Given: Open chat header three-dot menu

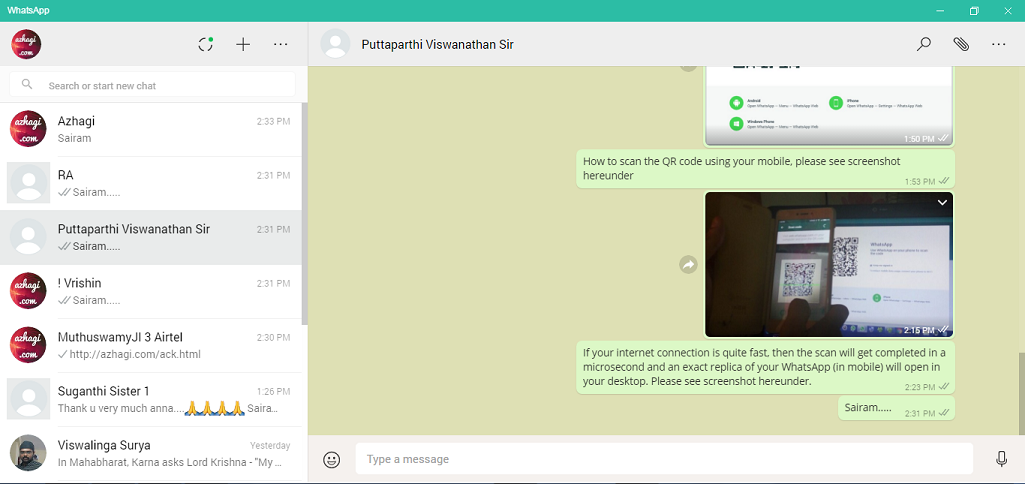Looking at the screenshot, I should point(998,44).
